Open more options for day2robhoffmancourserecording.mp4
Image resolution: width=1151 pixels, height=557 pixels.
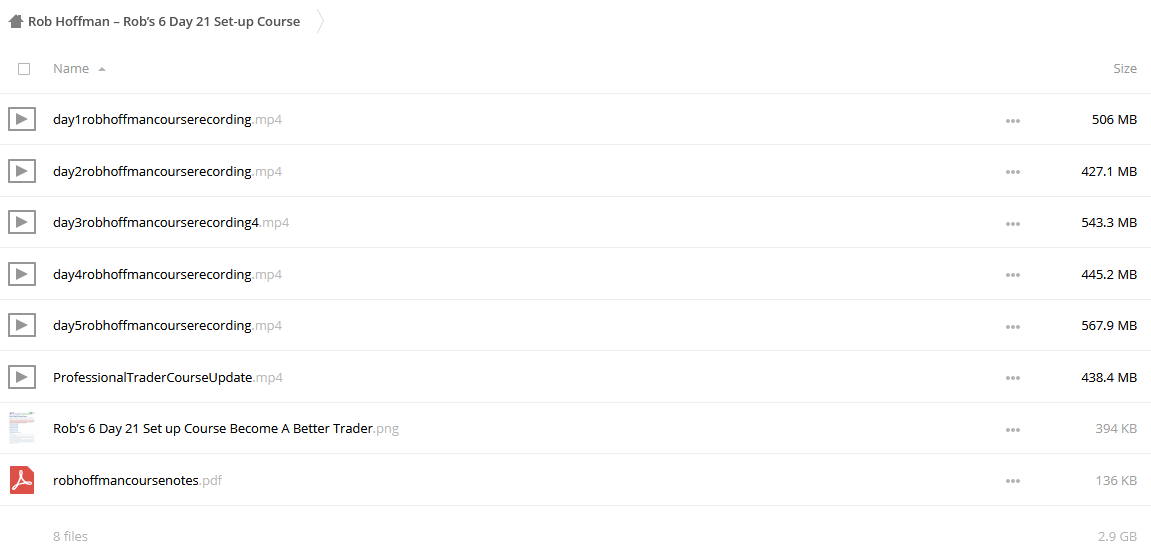click(1013, 172)
